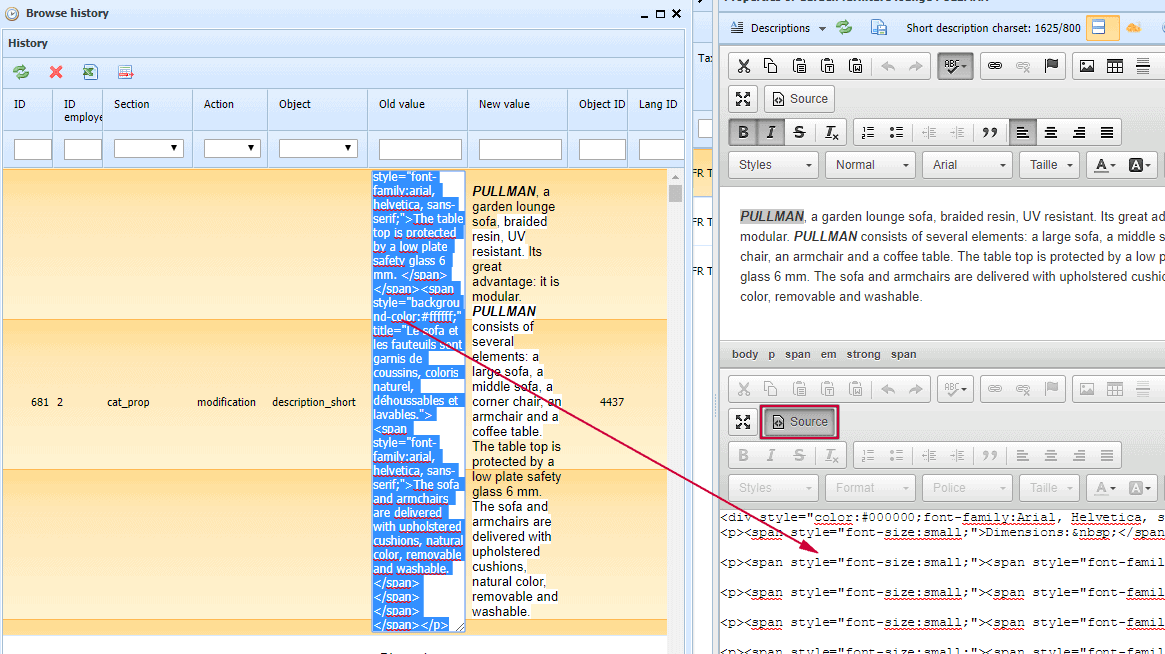Insert link using chain icon

(994, 66)
